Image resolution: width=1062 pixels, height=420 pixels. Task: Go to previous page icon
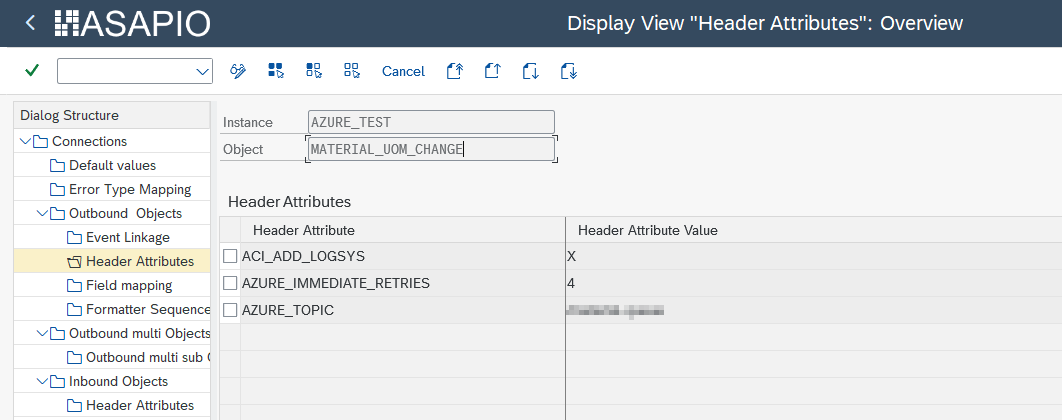pyautogui.click(x=492, y=70)
